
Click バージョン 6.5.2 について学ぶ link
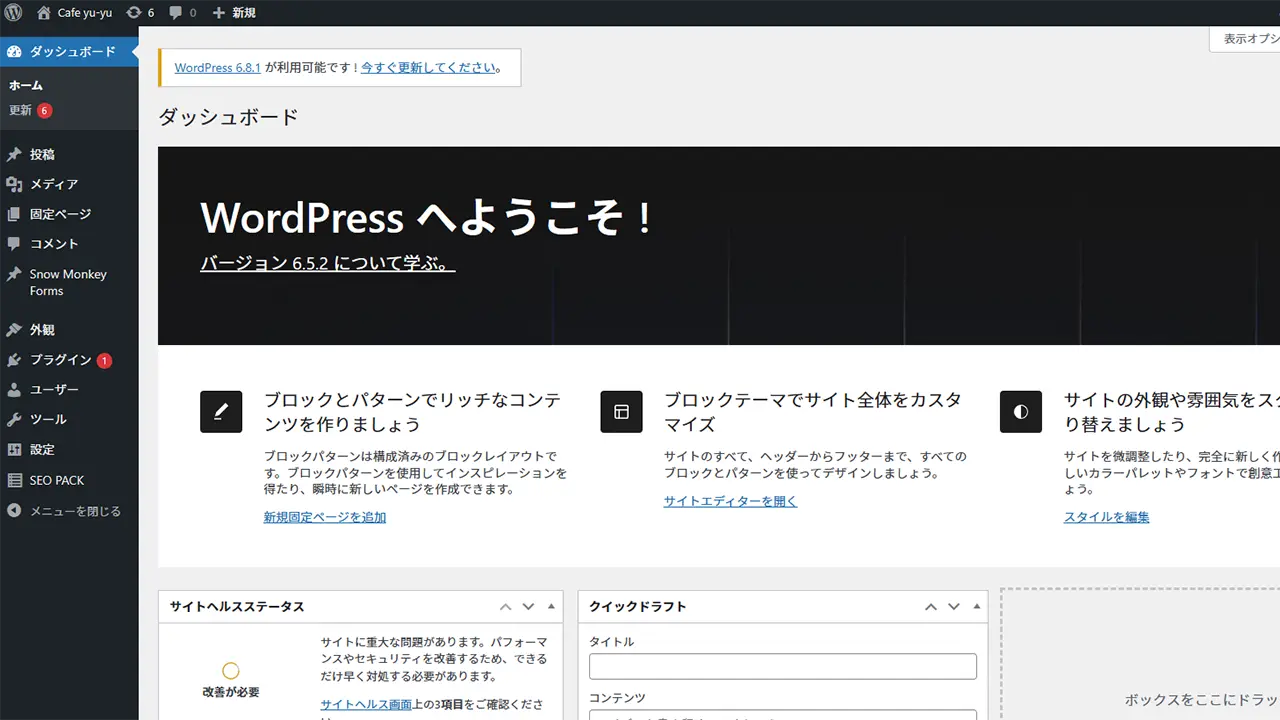tap(328, 264)
